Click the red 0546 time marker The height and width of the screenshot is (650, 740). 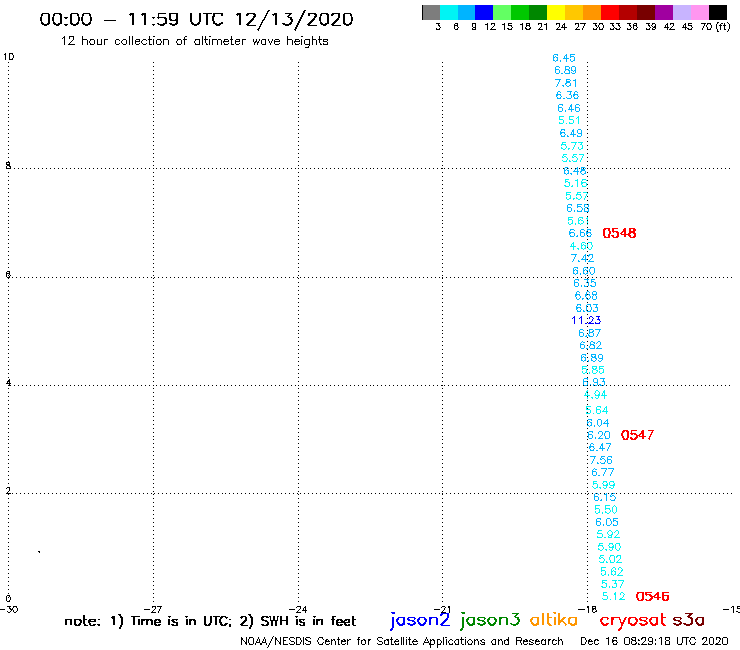(x=652, y=597)
